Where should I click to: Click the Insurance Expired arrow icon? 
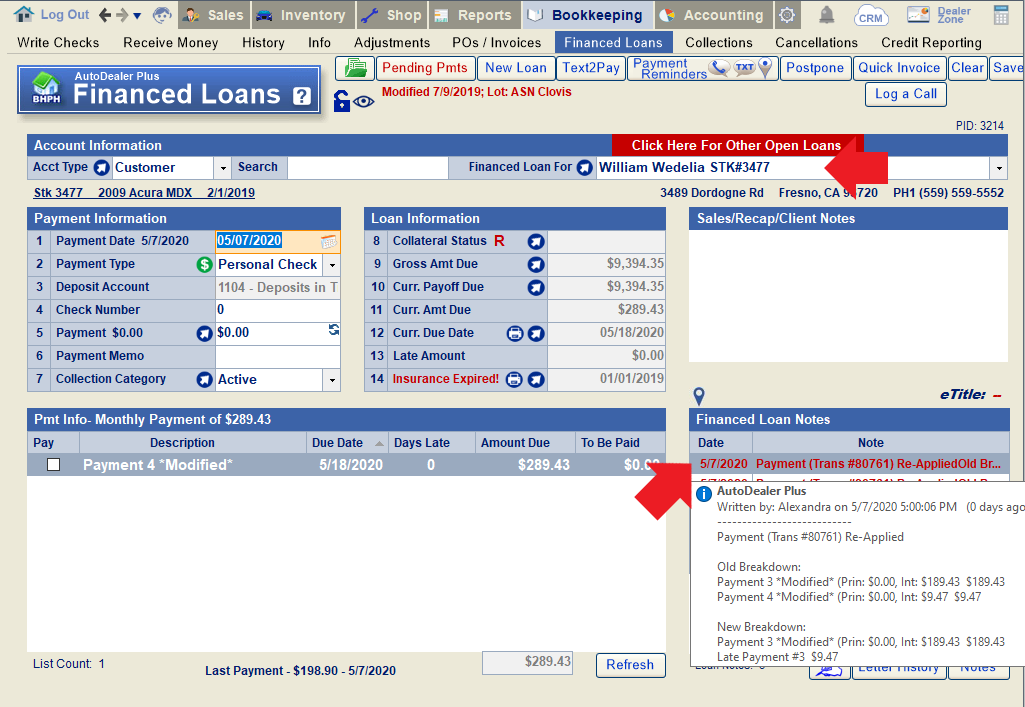[536, 379]
